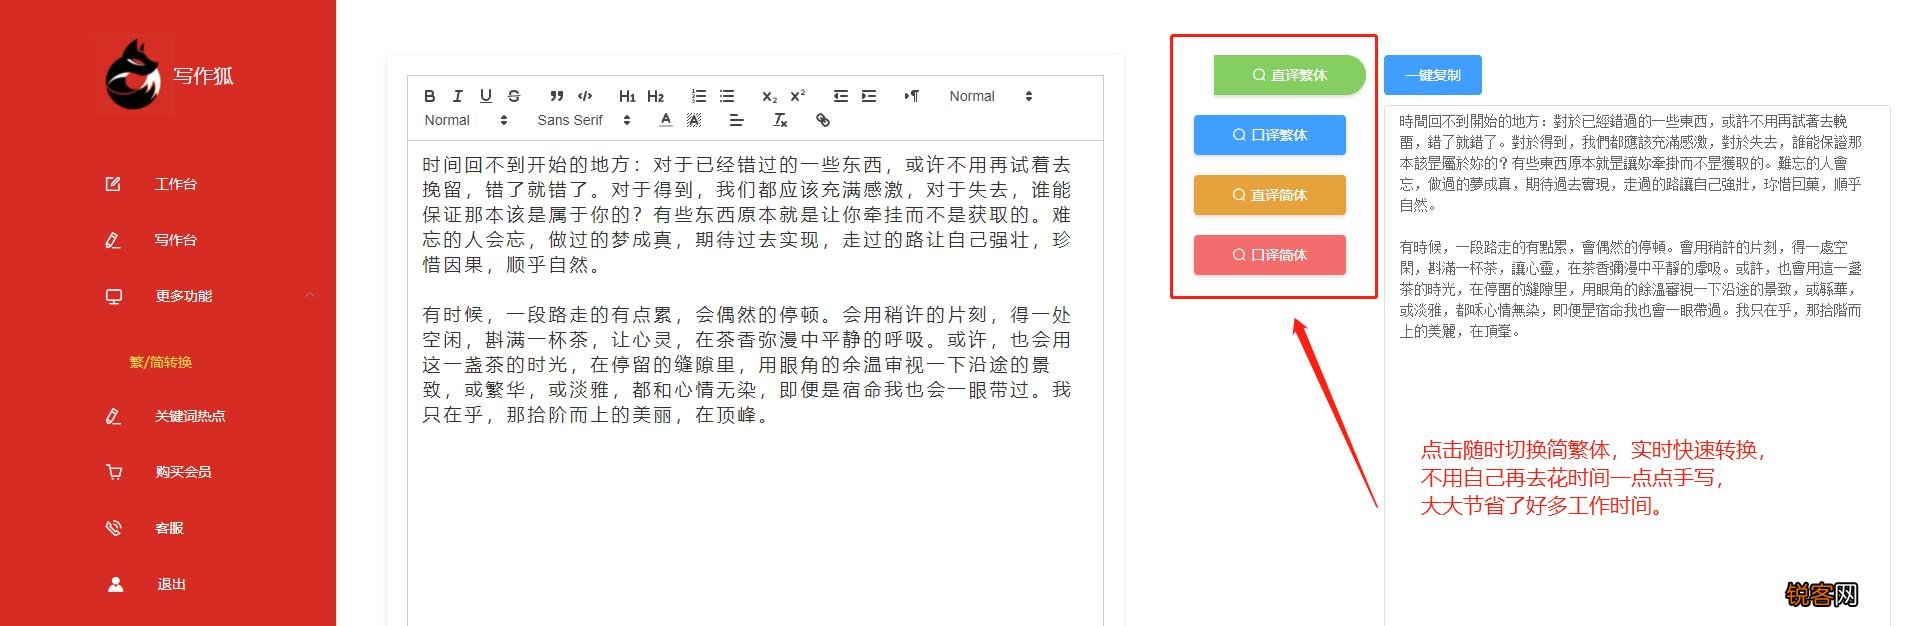Click the blue 口译繁体 button
Viewport: 1906px width, 626px height.
[1269, 135]
